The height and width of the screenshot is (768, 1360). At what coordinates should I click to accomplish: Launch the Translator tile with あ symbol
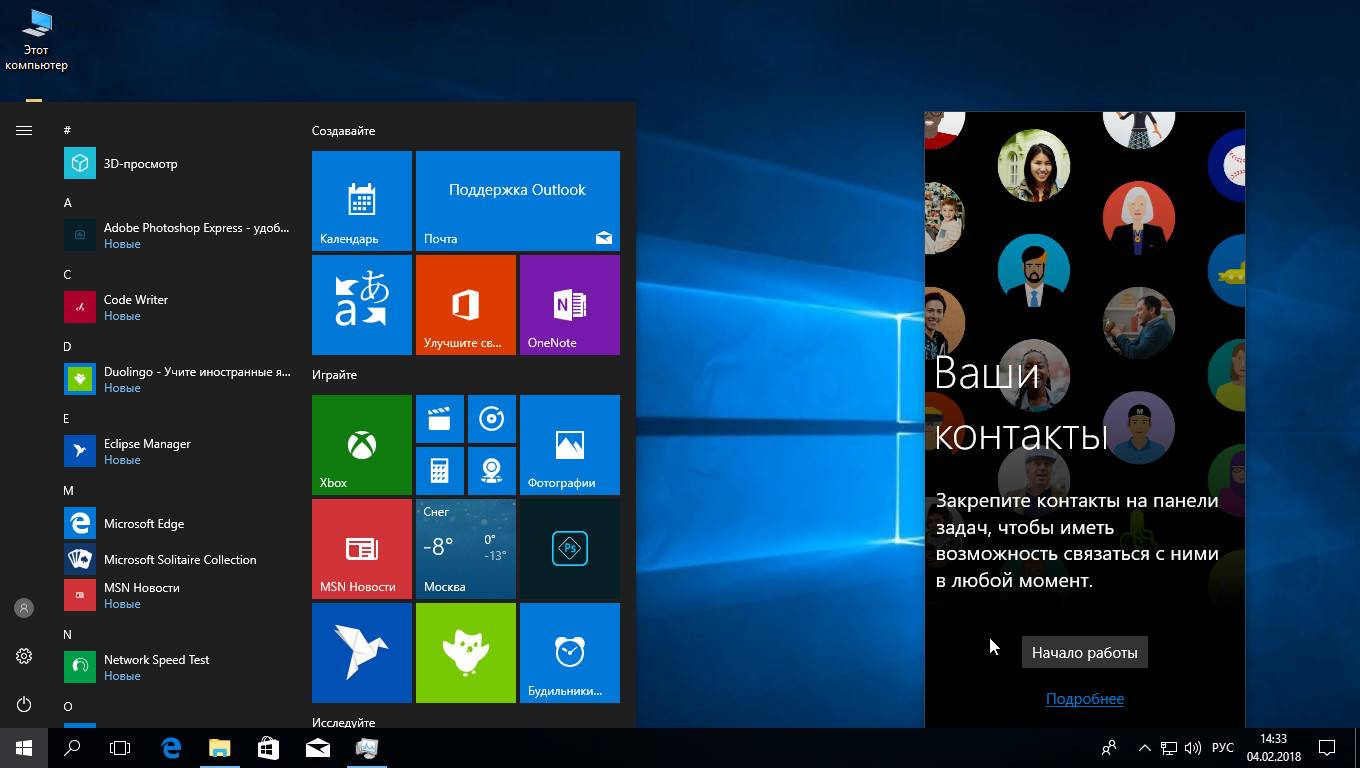tap(362, 305)
